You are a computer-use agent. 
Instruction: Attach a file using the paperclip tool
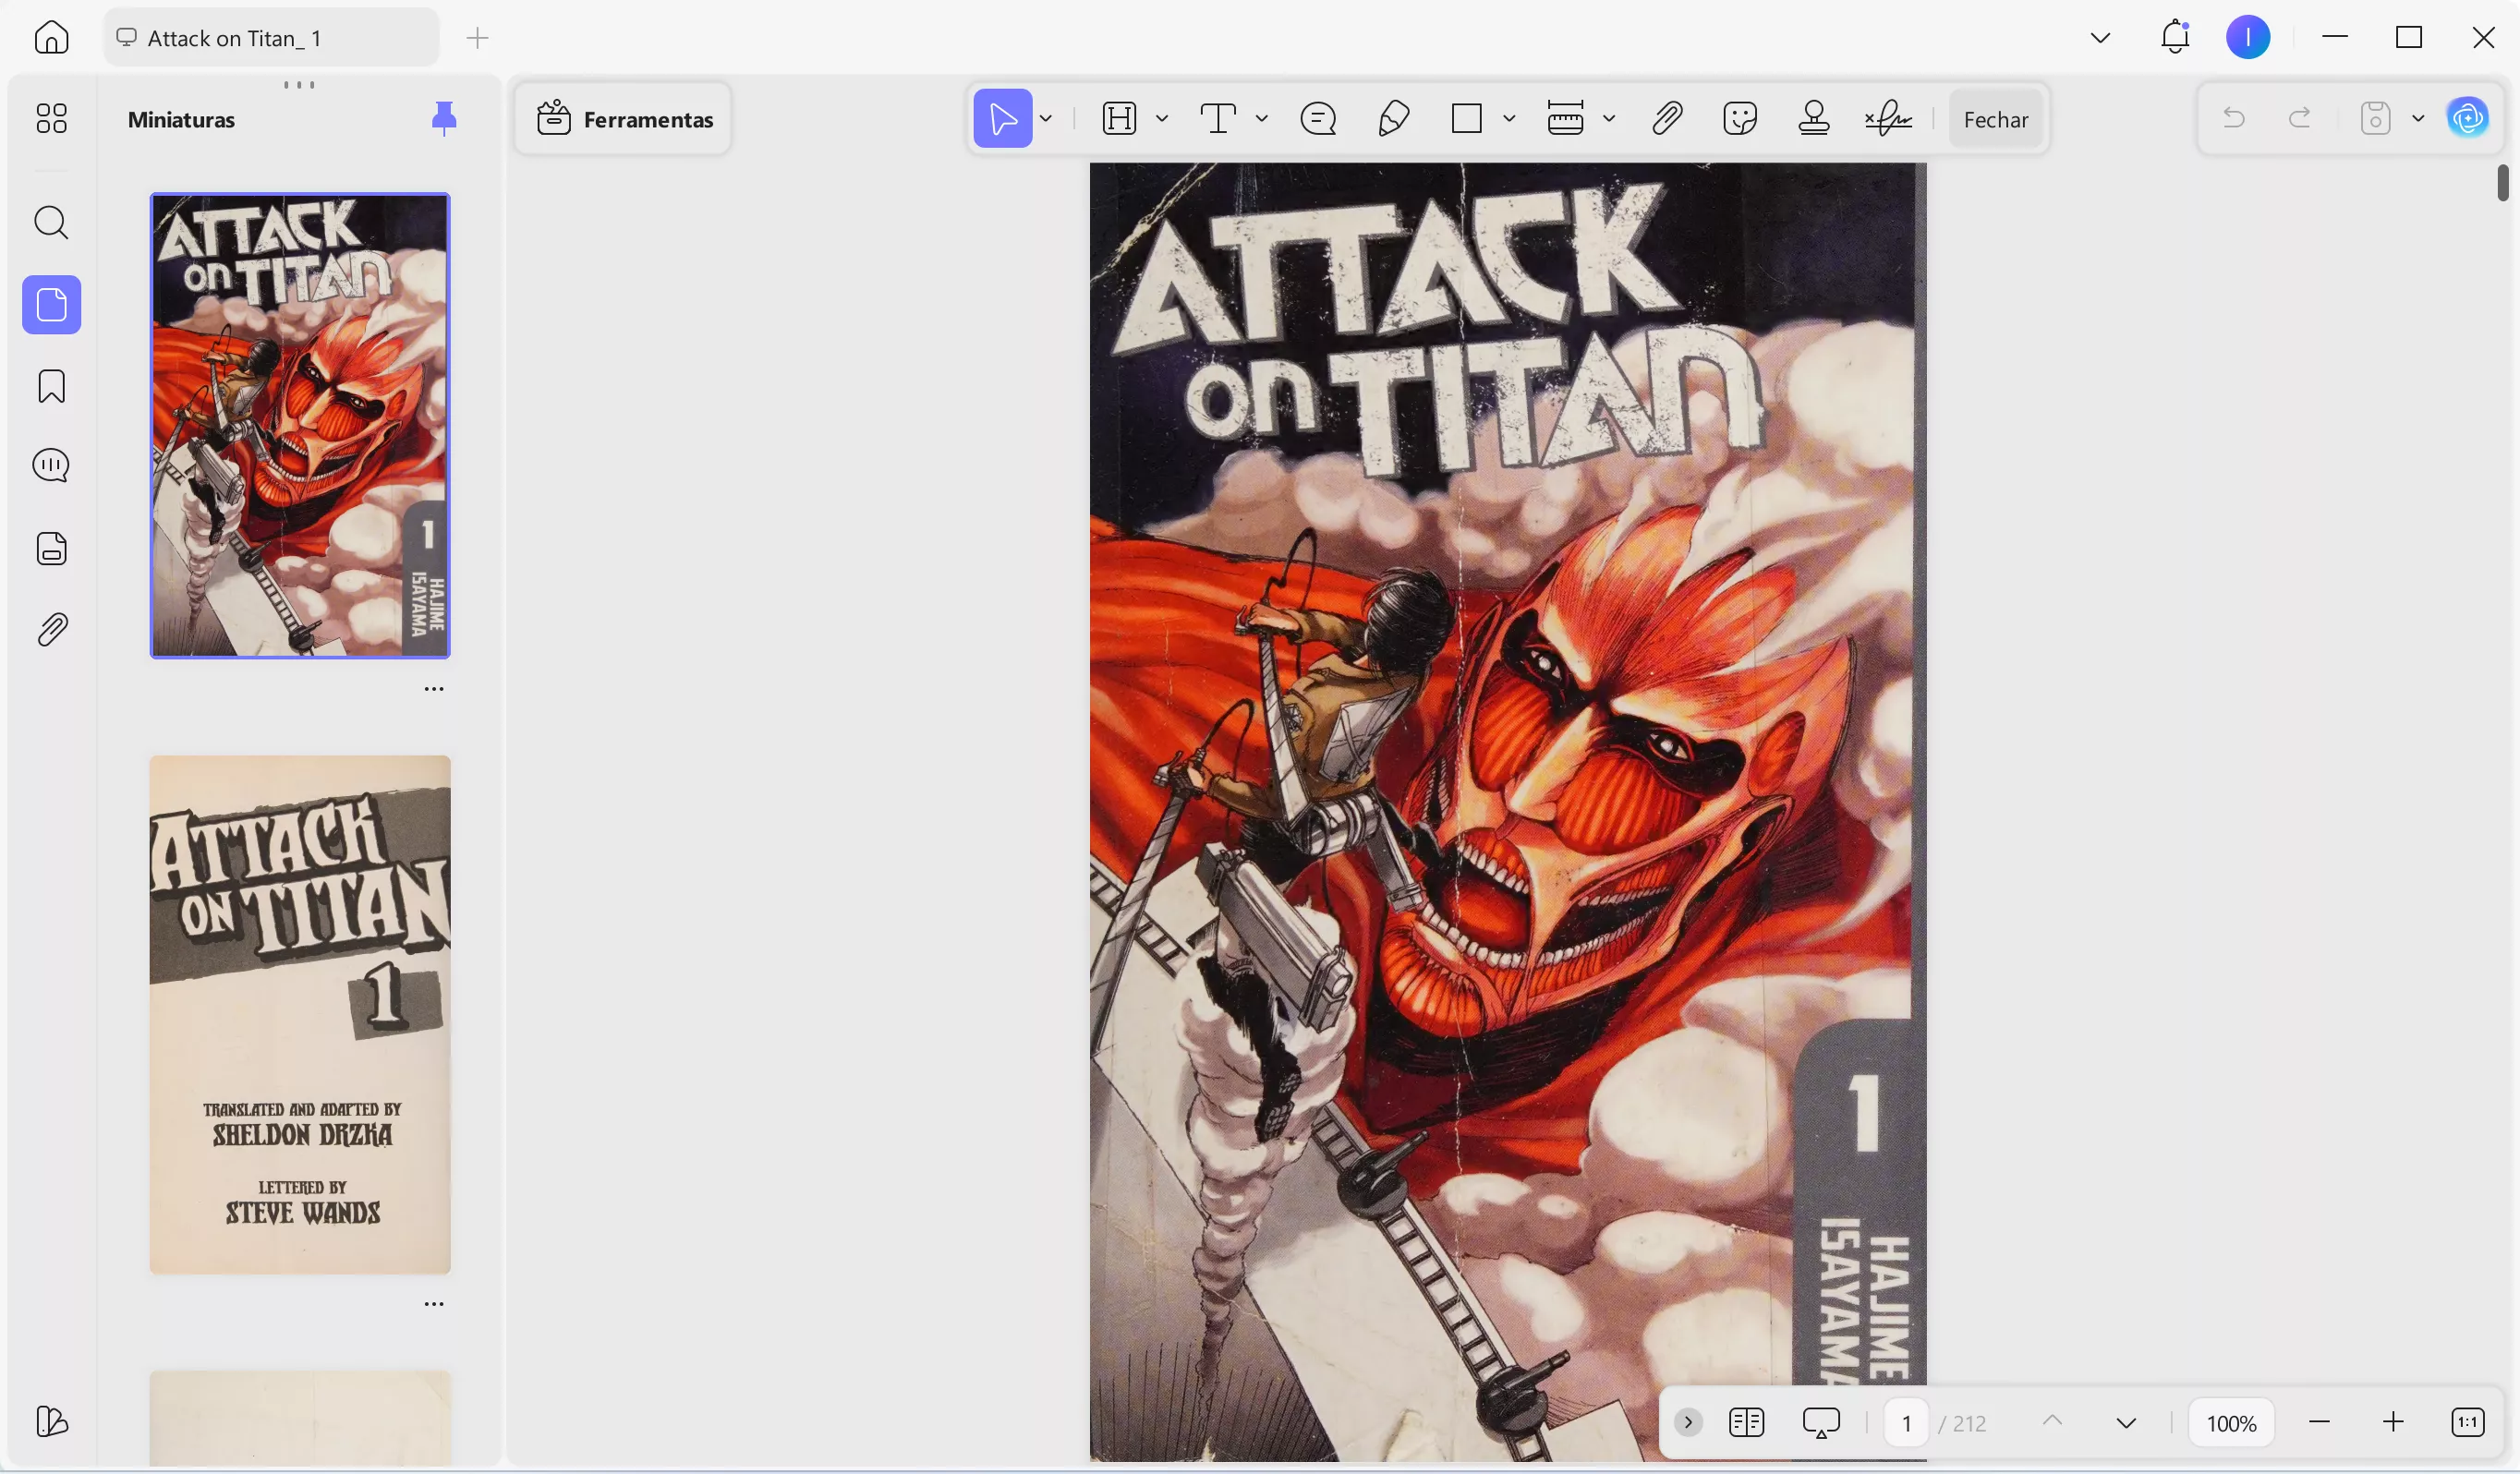pyautogui.click(x=1667, y=118)
